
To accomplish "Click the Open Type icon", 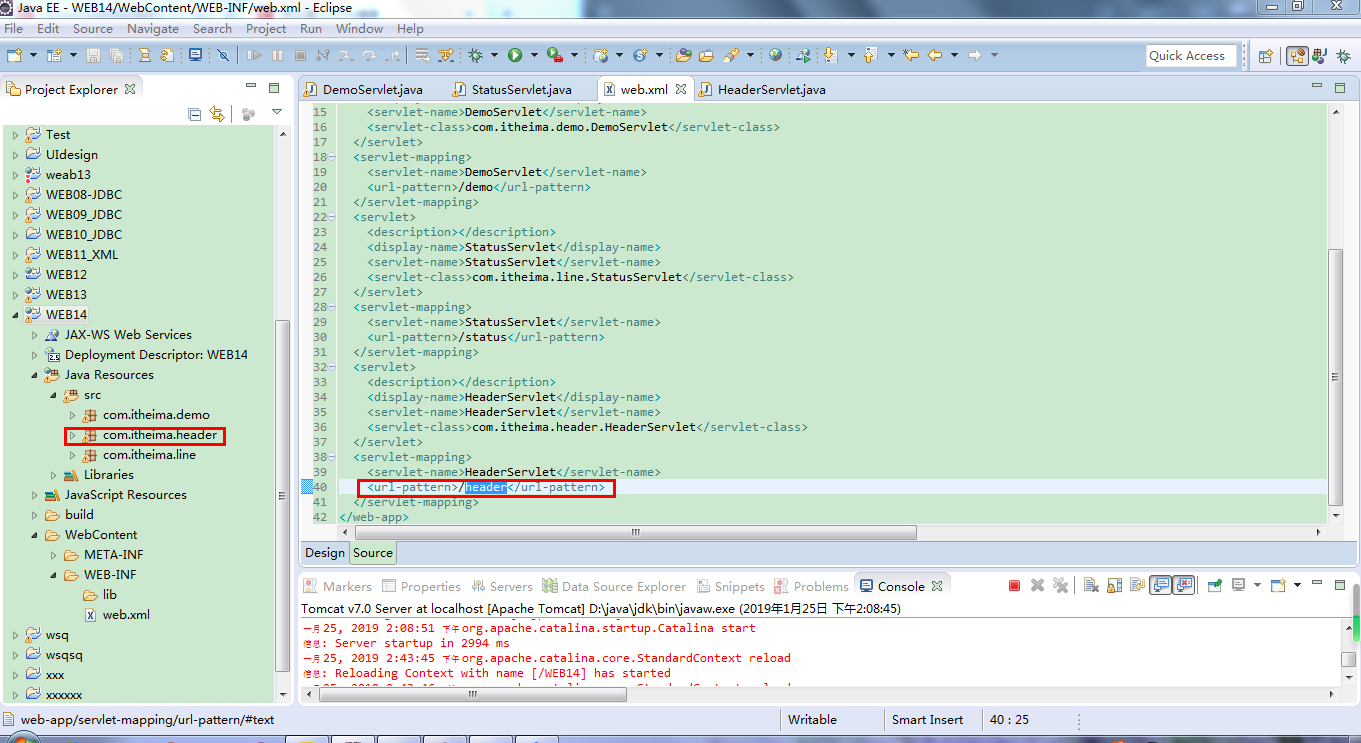I will point(684,55).
